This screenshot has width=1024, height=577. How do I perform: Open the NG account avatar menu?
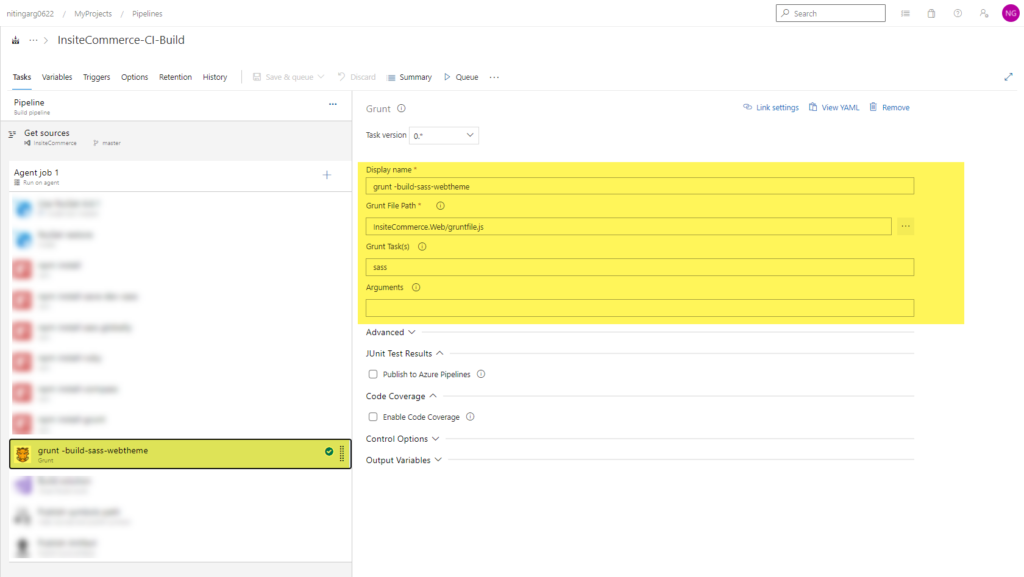pyautogui.click(x=1010, y=13)
